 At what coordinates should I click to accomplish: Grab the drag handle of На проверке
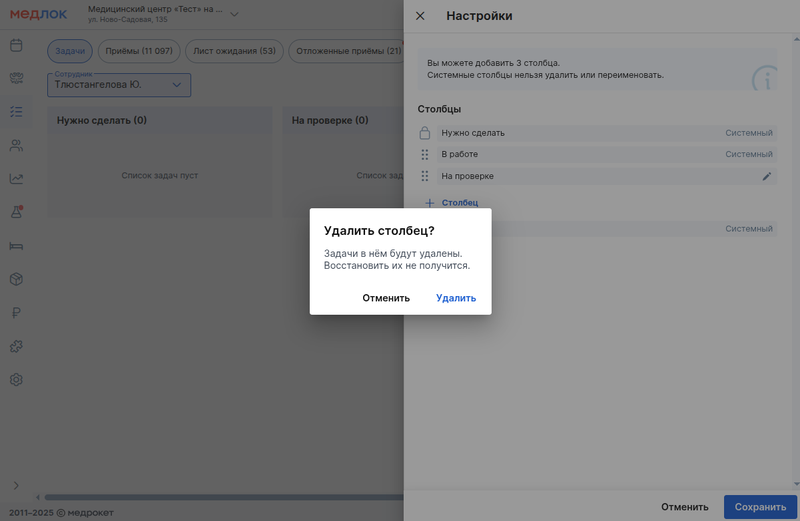pos(424,176)
